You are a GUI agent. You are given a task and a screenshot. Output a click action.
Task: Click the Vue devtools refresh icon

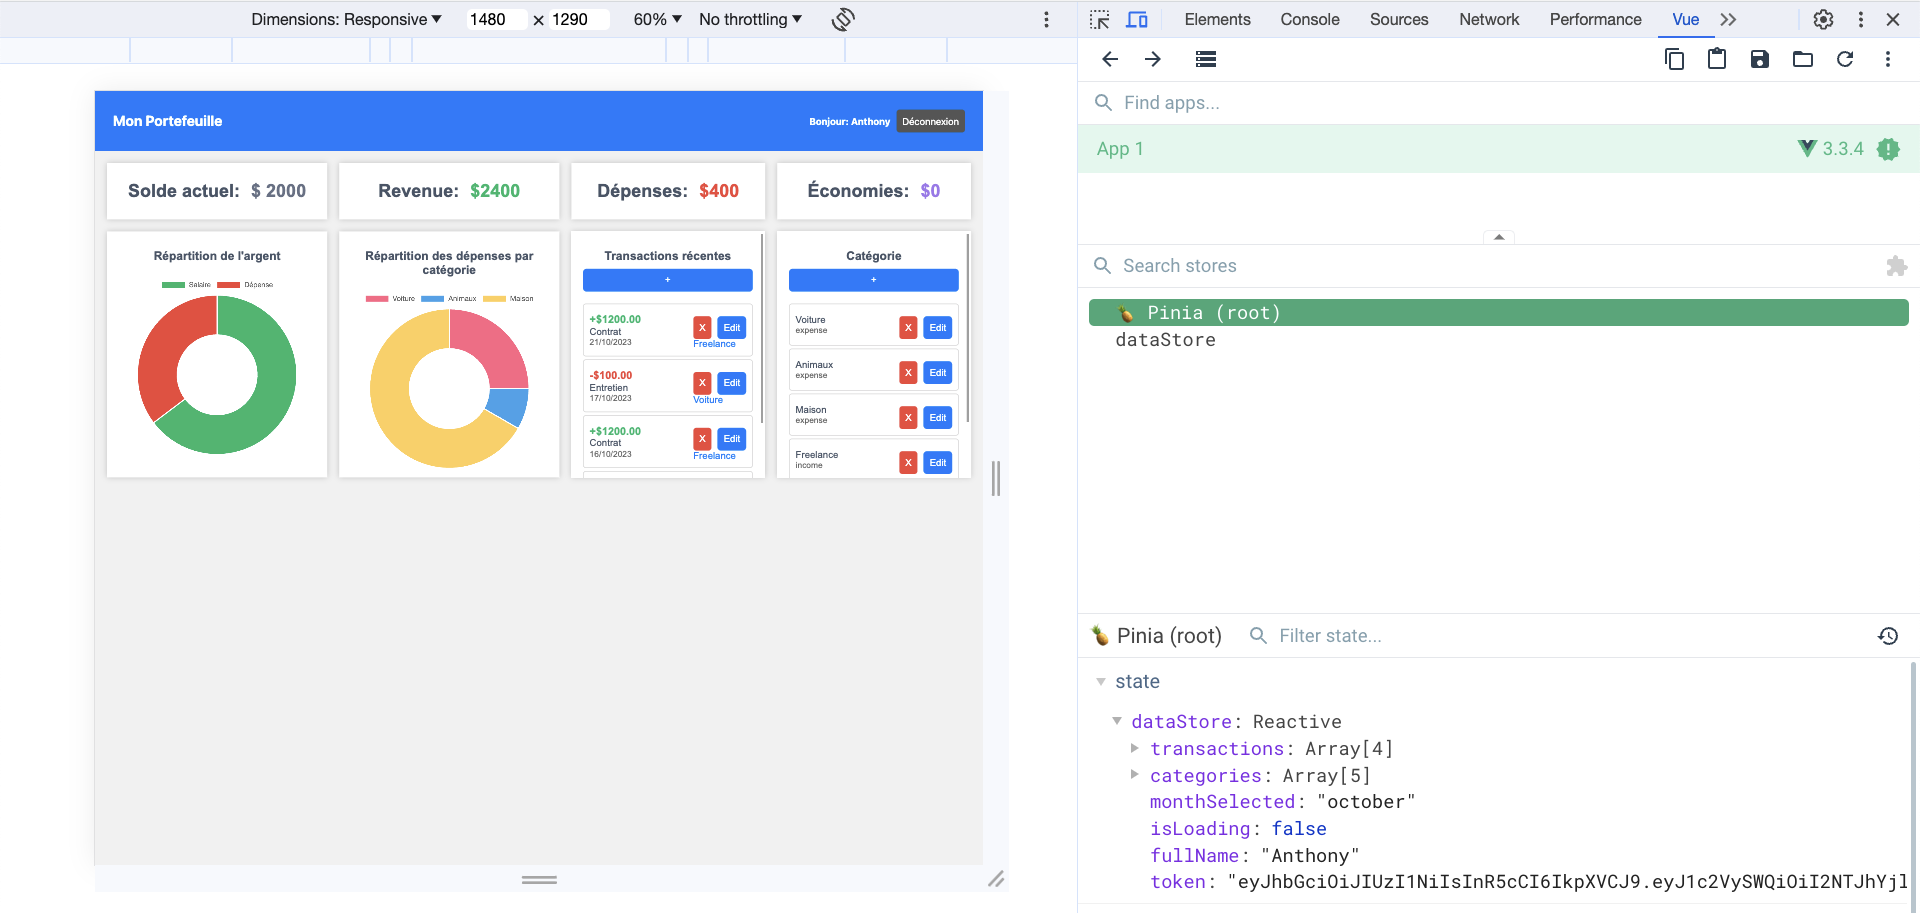(x=1845, y=59)
